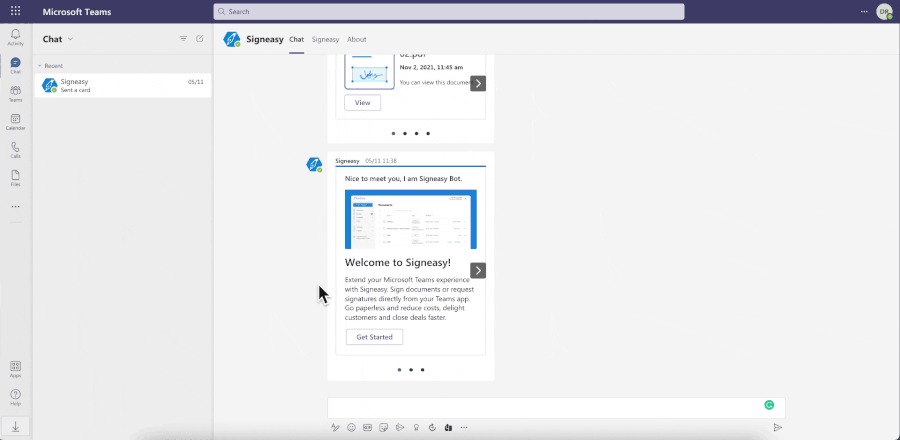The image size is (900, 440).
Task: Open the Format text options
Action: tap(335, 427)
